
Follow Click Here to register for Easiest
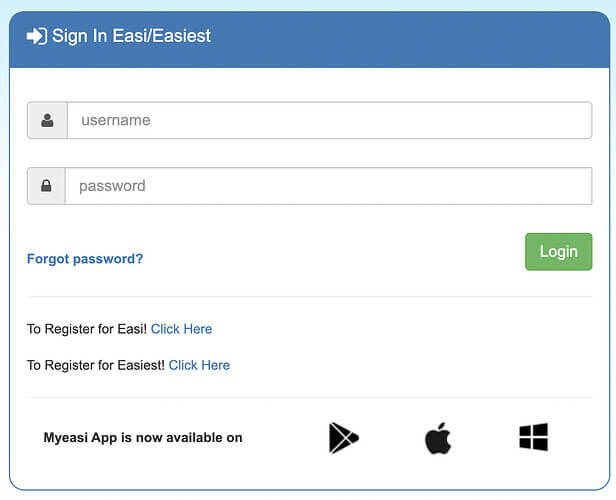[x=199, y=365]
